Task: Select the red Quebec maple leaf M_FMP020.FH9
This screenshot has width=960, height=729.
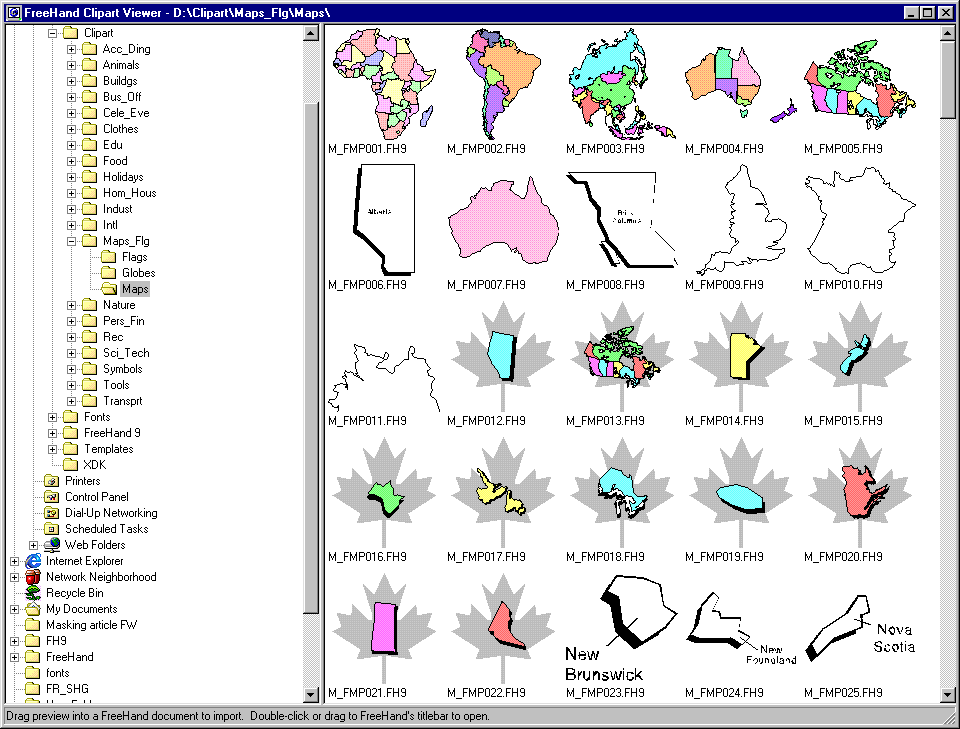Action: 860,492
